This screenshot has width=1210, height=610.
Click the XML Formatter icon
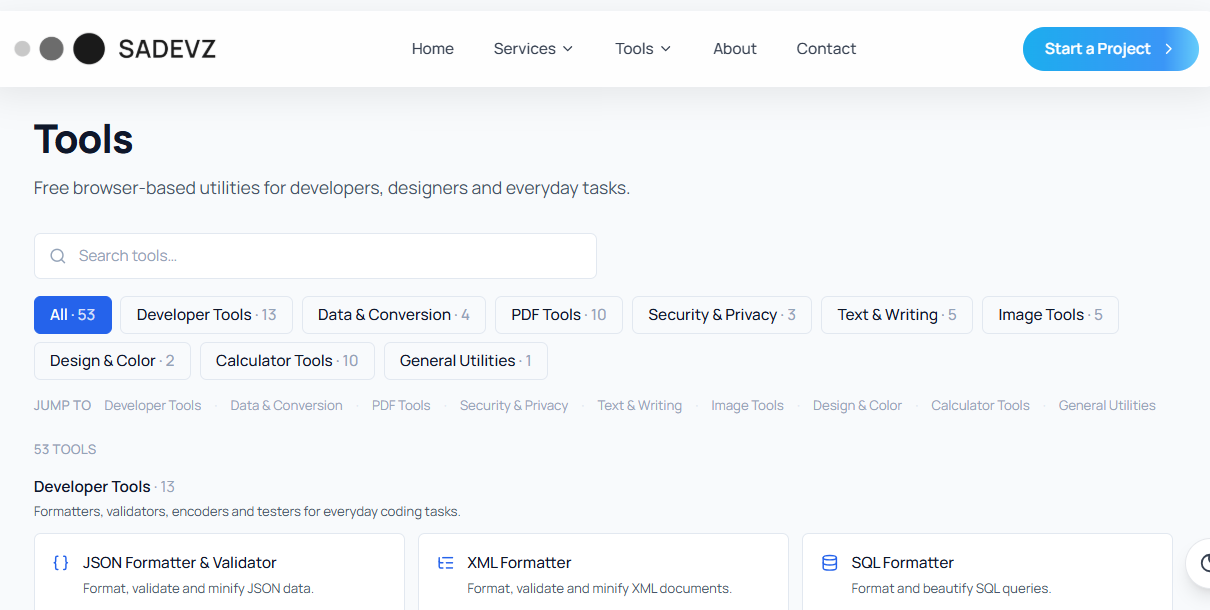click(446, 563)
